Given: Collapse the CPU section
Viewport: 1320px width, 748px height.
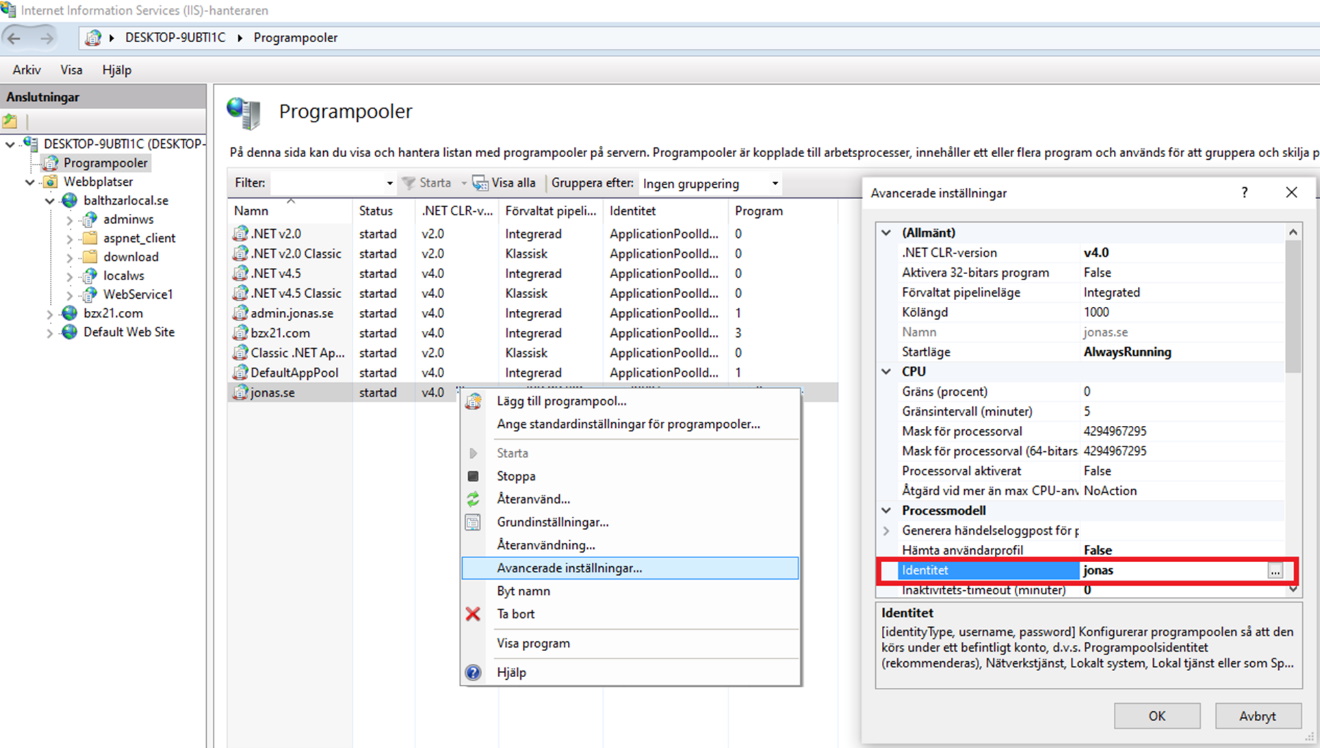Looking at the screenshot, I should 886,372.
